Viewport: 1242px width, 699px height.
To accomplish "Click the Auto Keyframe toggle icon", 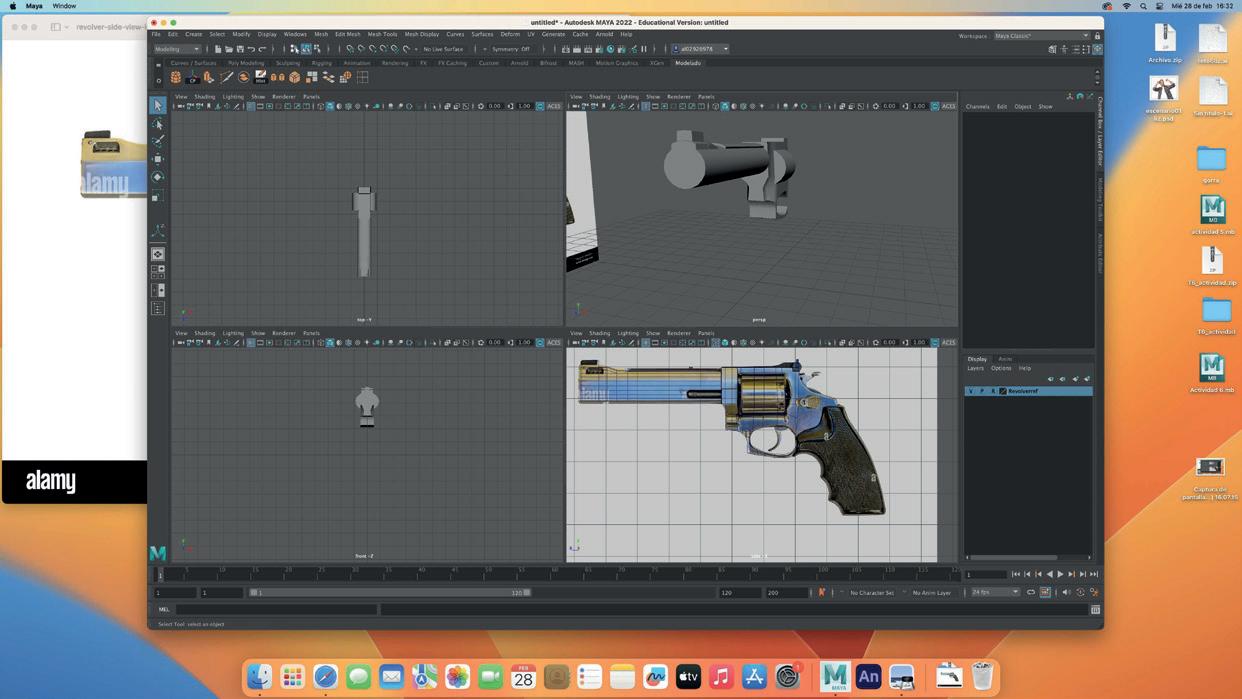I will [x=822, y=592].
